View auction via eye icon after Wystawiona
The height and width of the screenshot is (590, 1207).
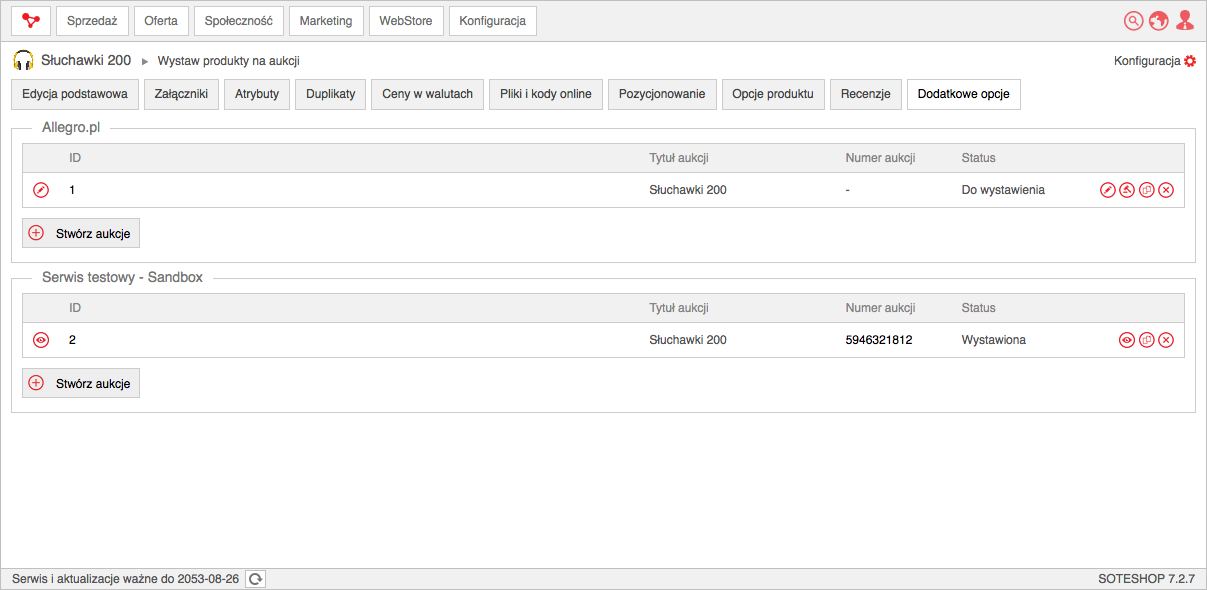tap(1127, 340)
